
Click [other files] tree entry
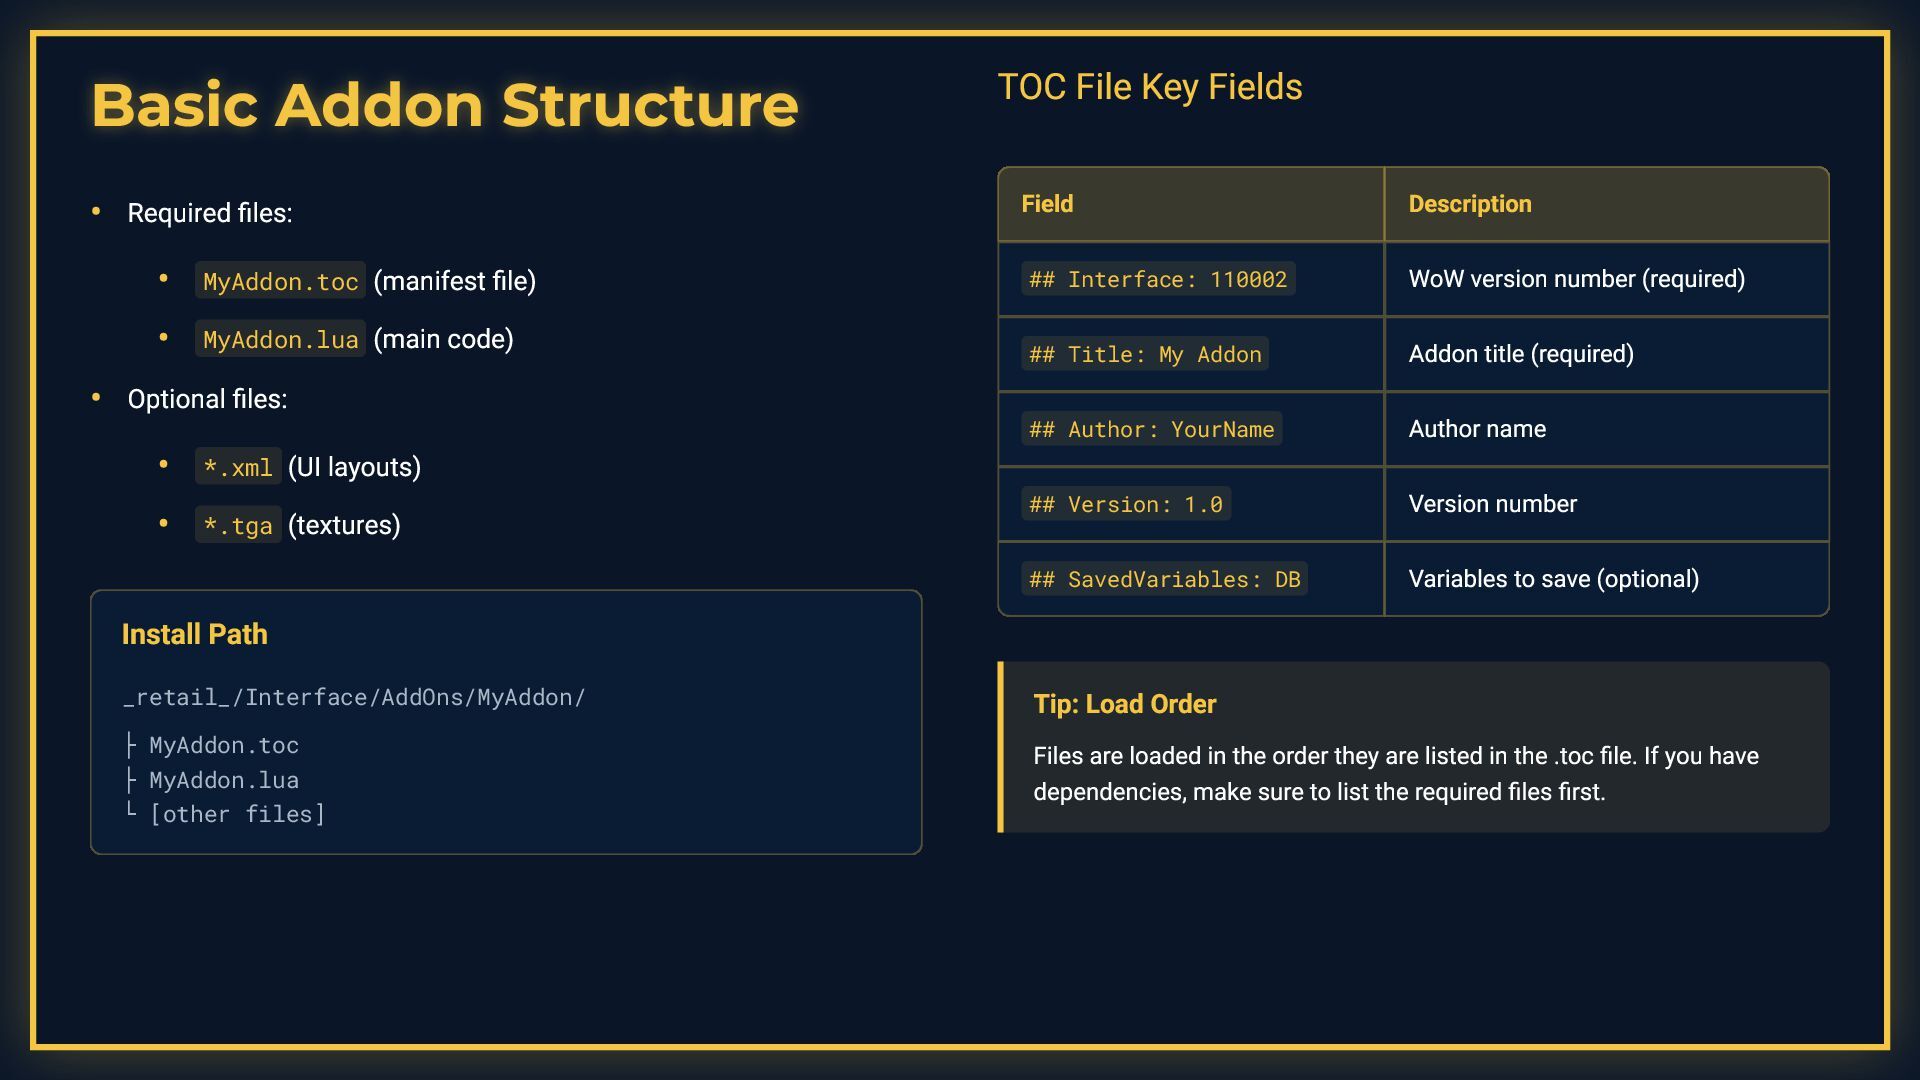coord(237,814)
